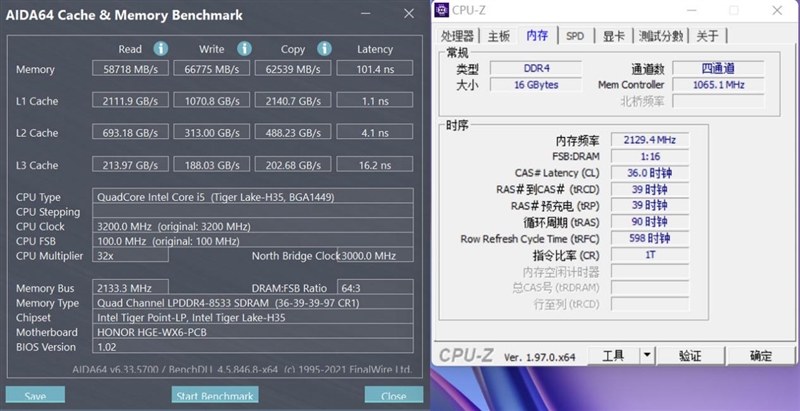Image resolution: width=800 pixels, height=411 pixels.
Task: Select L3 Cache Write value 188.03 GB/s
Action: [x=212, y=164]
